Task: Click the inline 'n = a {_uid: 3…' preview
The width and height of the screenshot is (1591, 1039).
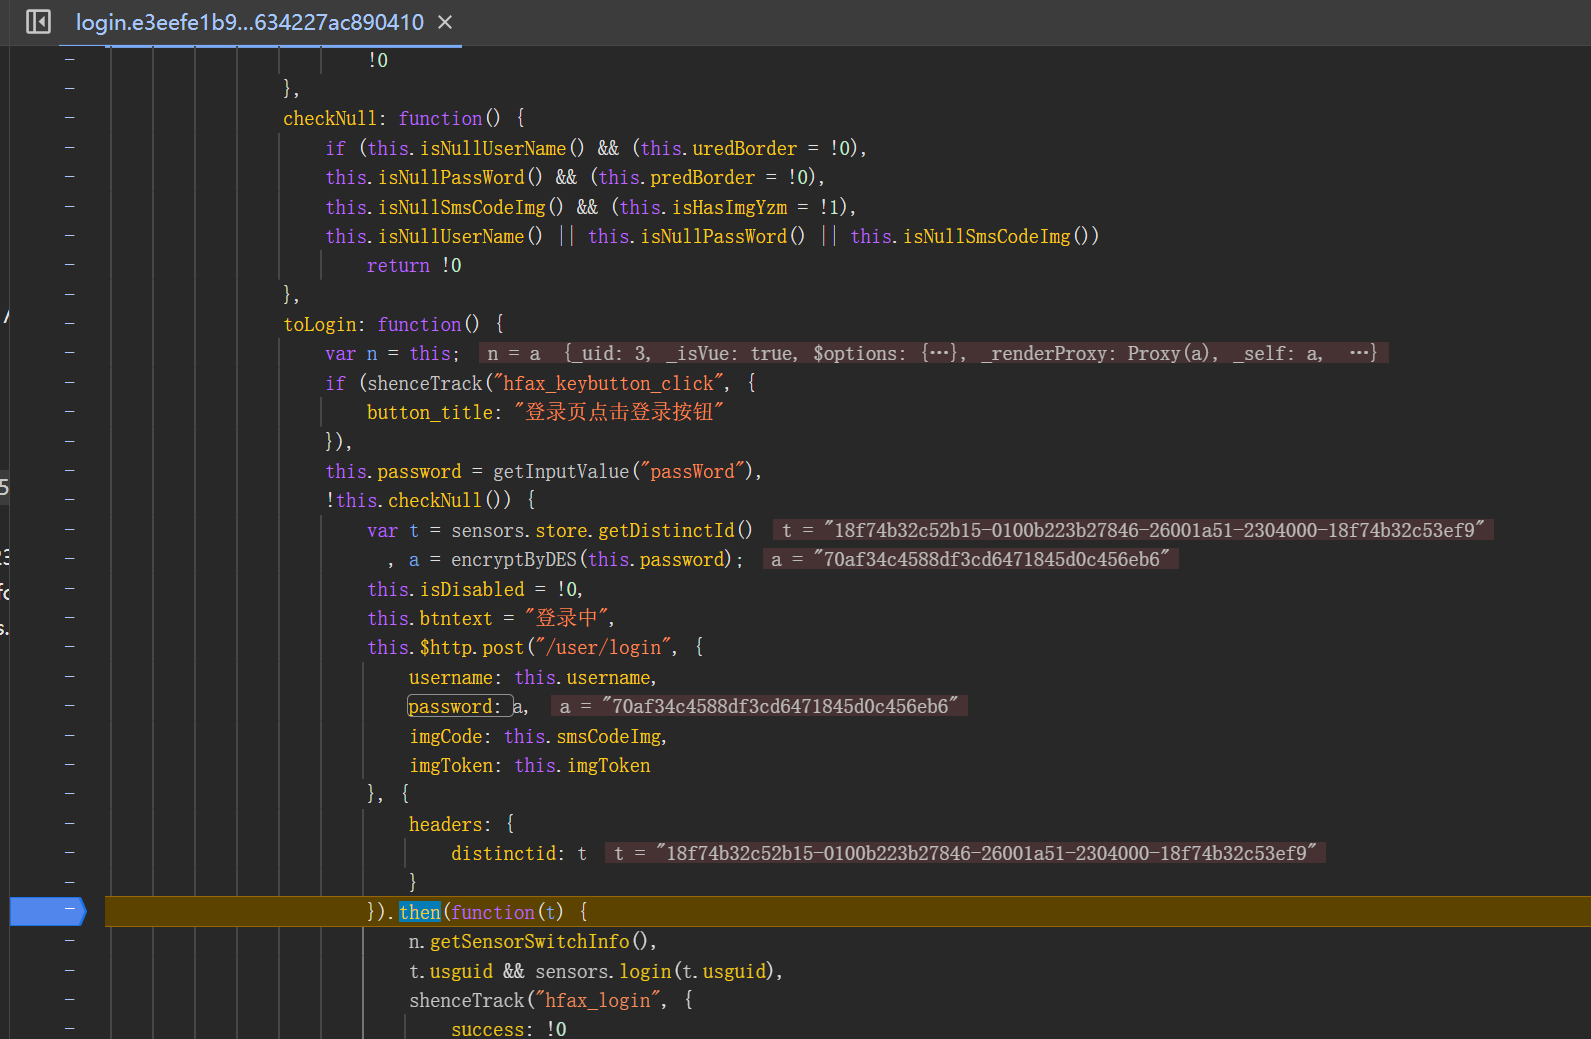Action: 933,353
